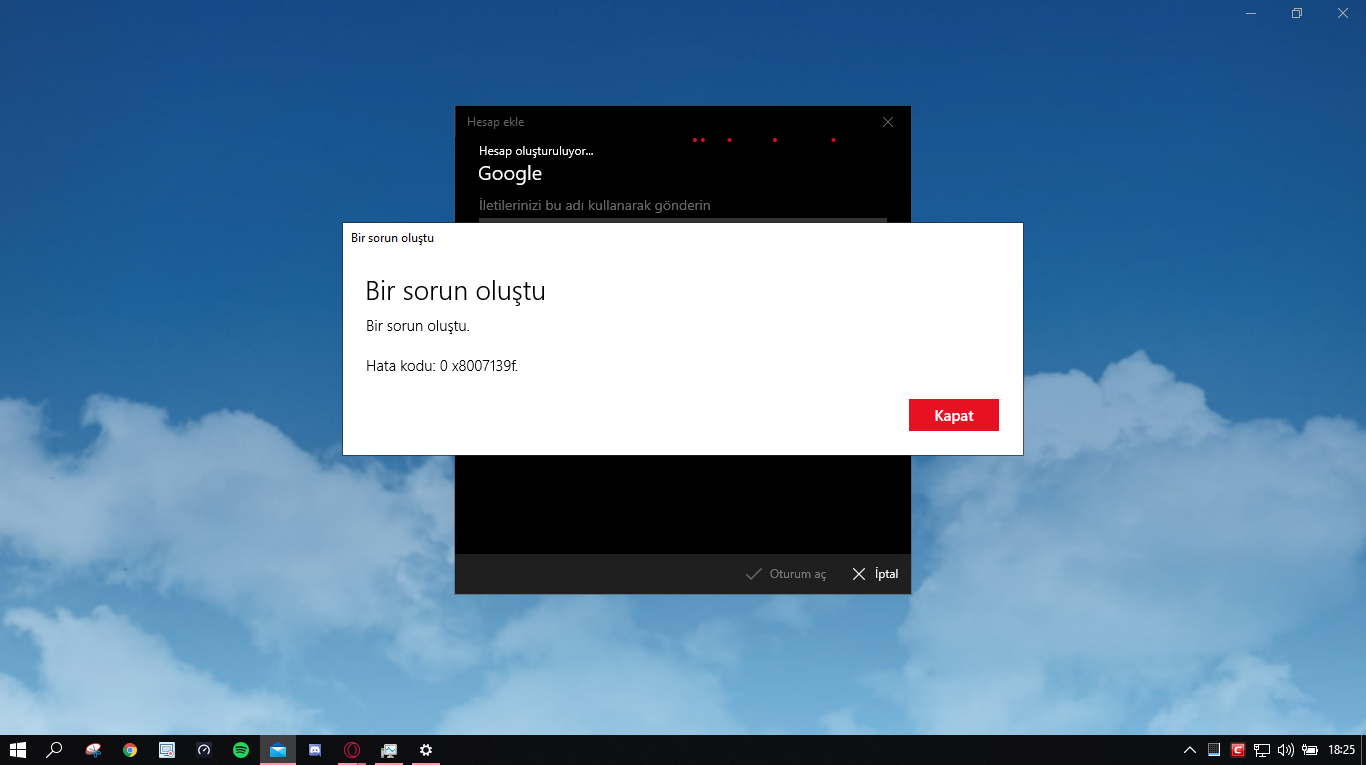Open taskbar search magnifier
The image size is (1366, 765).
[x=55, y=749]
